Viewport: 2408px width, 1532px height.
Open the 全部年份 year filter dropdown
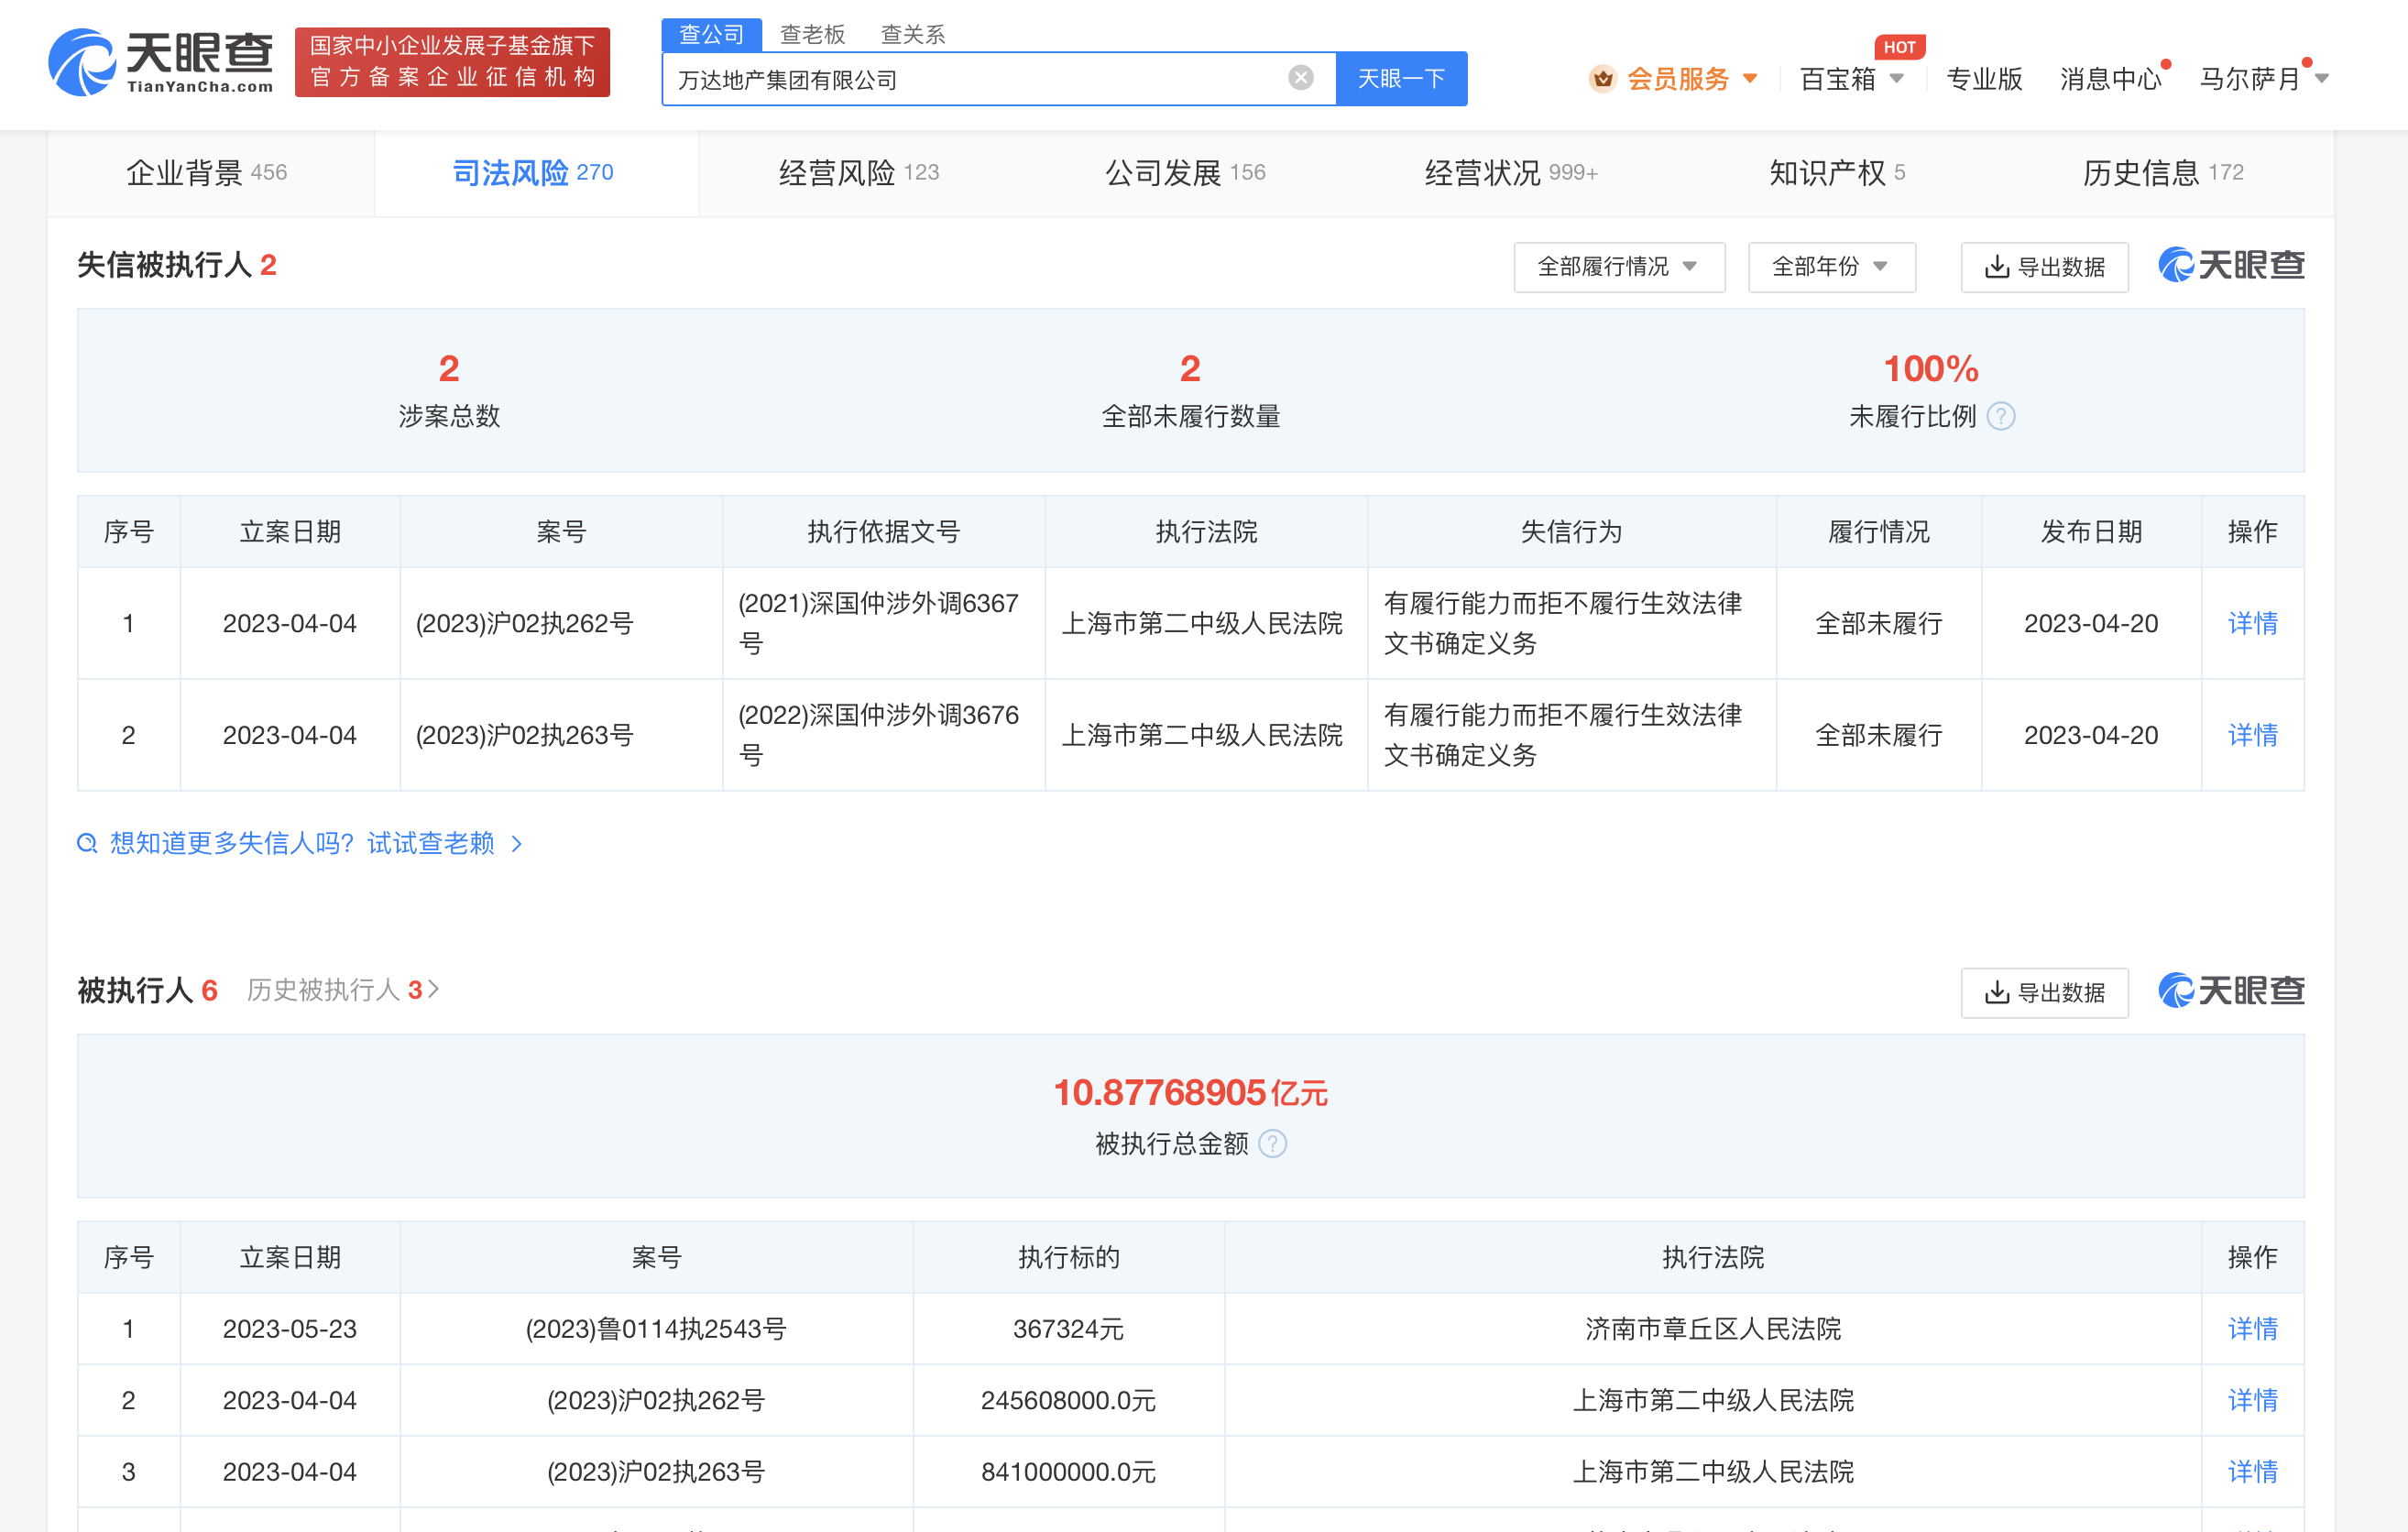coord(1831,267)
